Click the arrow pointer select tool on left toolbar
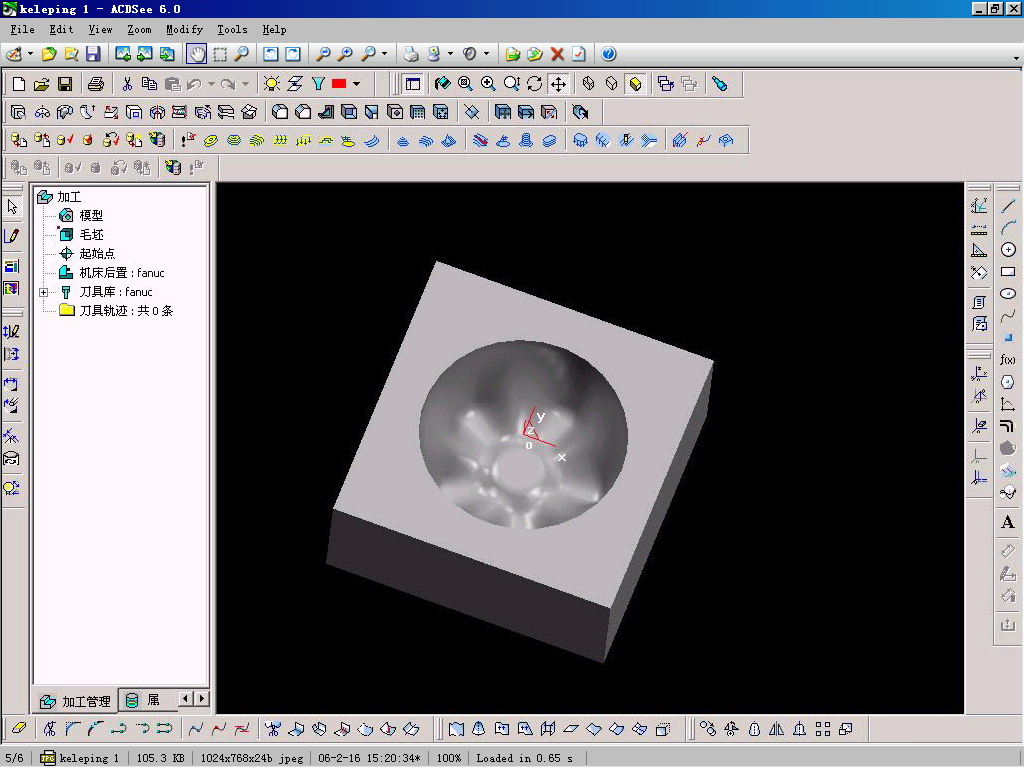 tap(12, 206)
